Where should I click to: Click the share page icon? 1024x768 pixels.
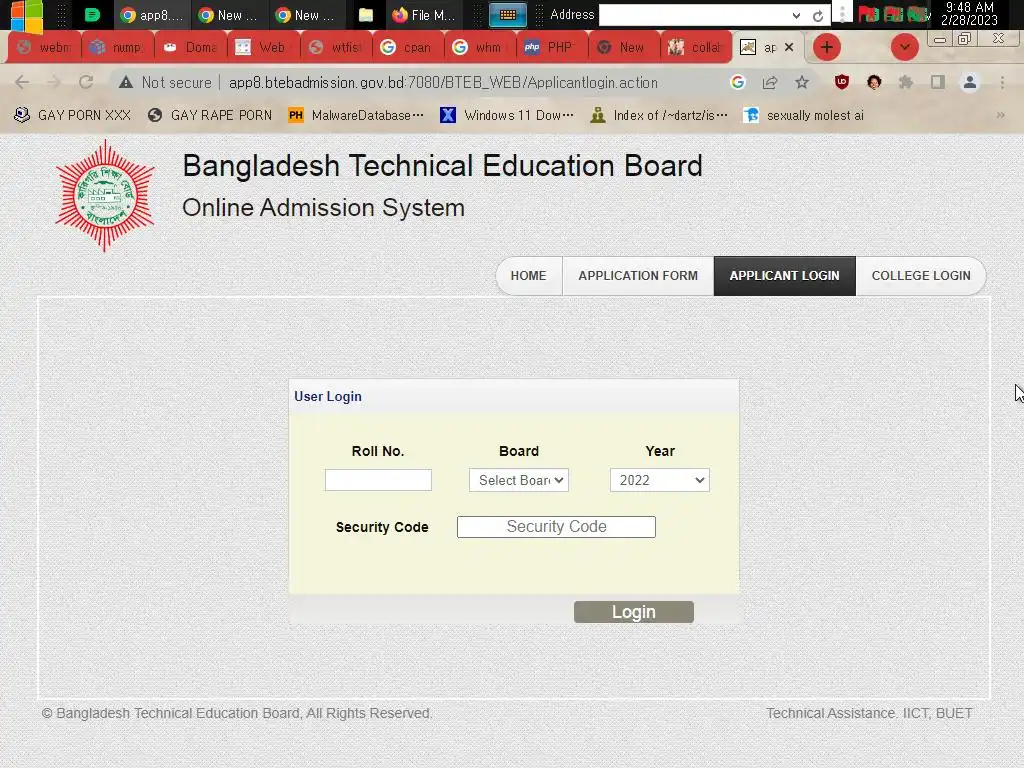[770, 82]
